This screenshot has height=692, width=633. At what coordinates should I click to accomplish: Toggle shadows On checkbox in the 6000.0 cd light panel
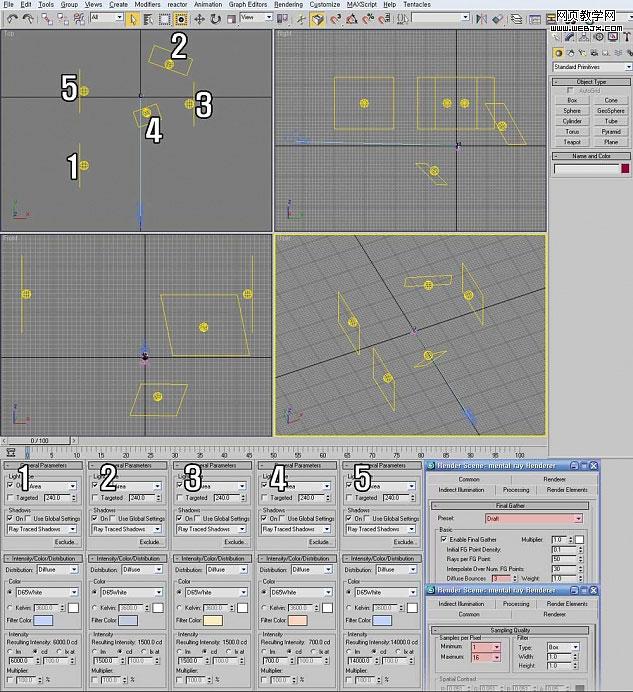tap(11, 519)
